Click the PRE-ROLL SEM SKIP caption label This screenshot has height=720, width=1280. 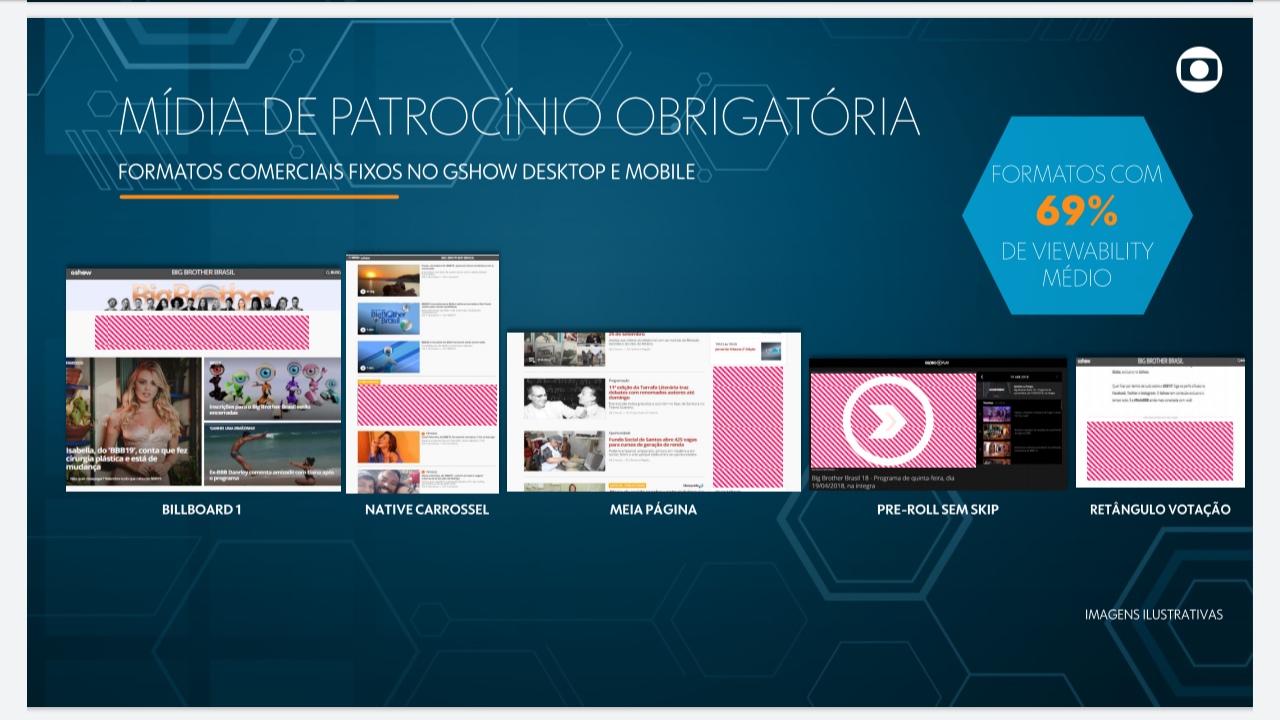[x=937, y=510]
